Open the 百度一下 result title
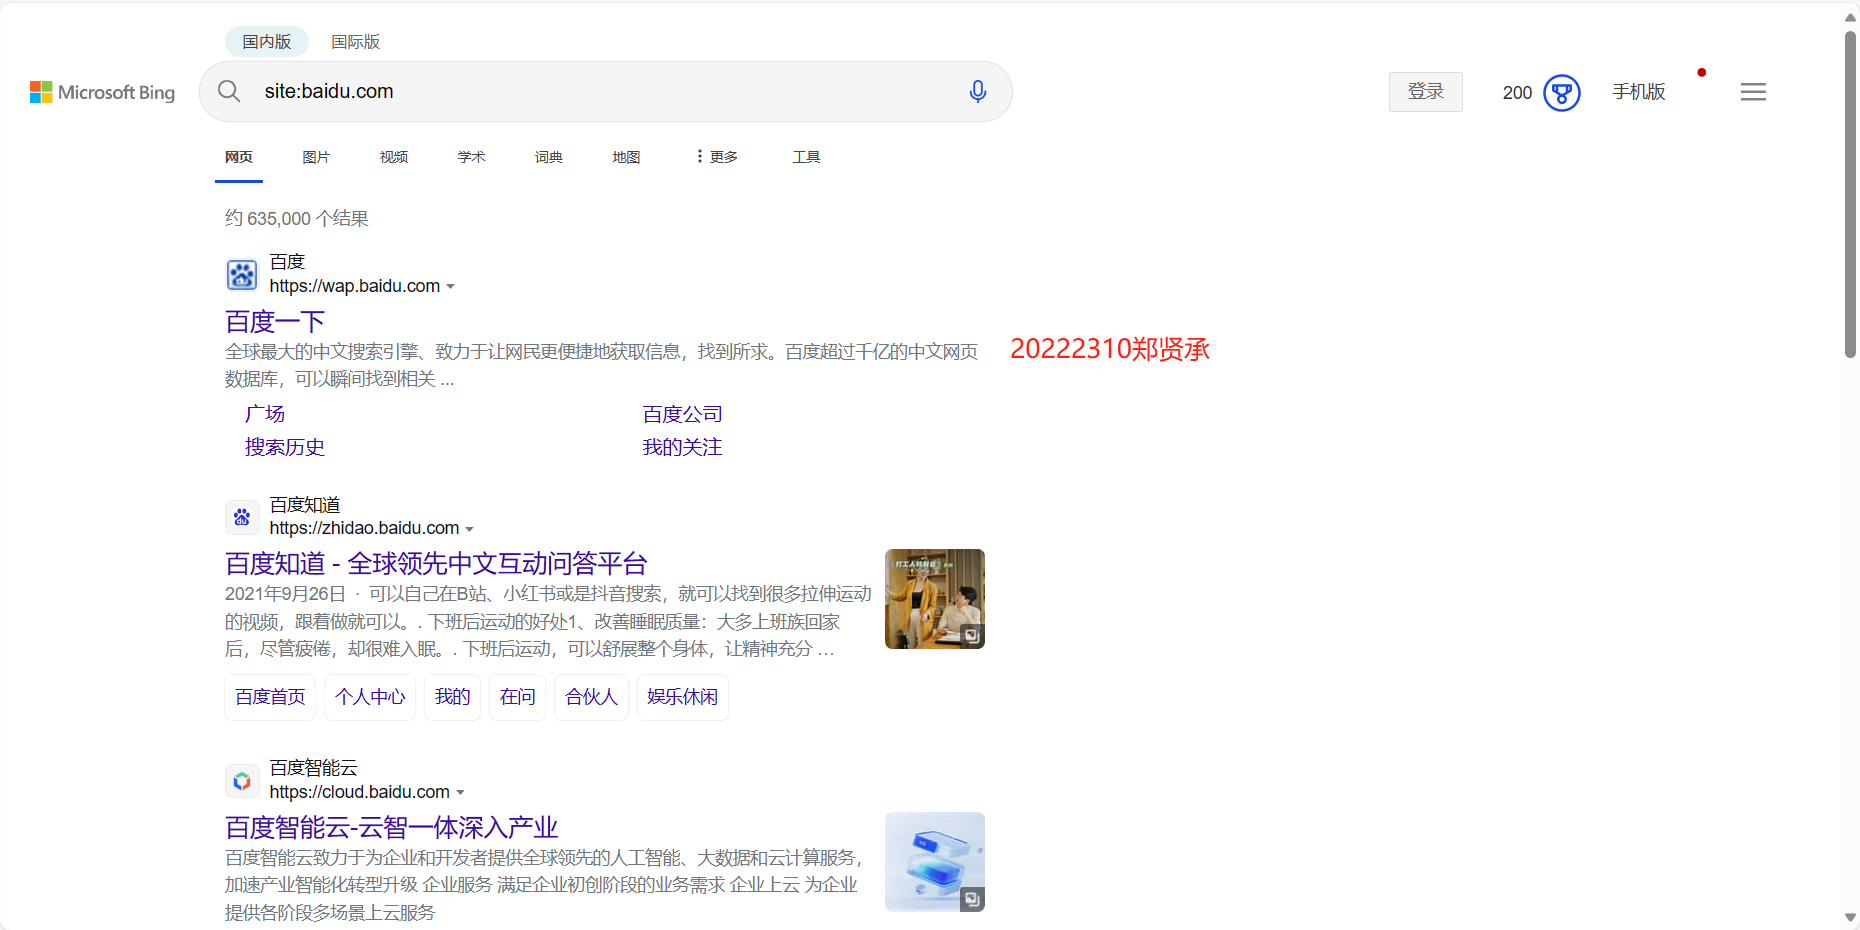Viewport: 1860px width, 930px height. [x=275, y=322]
